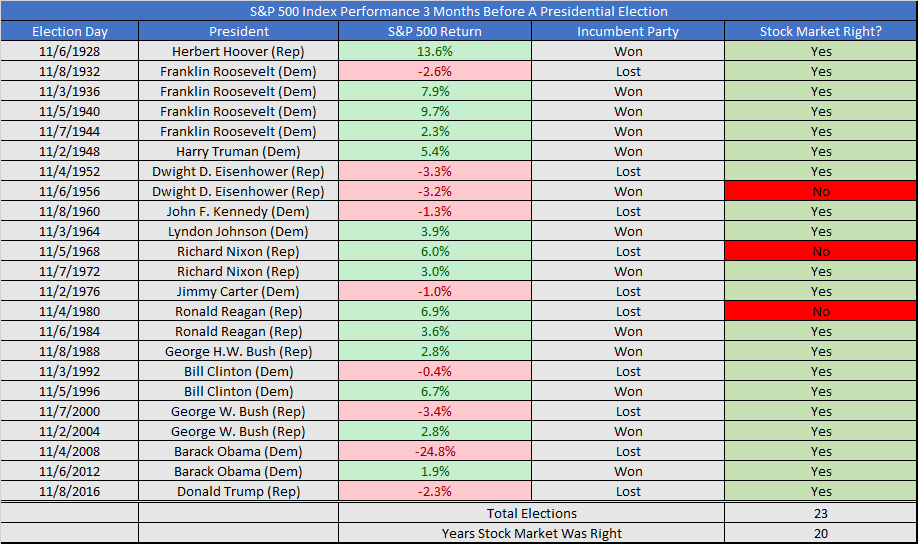Click the date cell 11/2/2004
918x544 pixels.
tap(70, 432)
